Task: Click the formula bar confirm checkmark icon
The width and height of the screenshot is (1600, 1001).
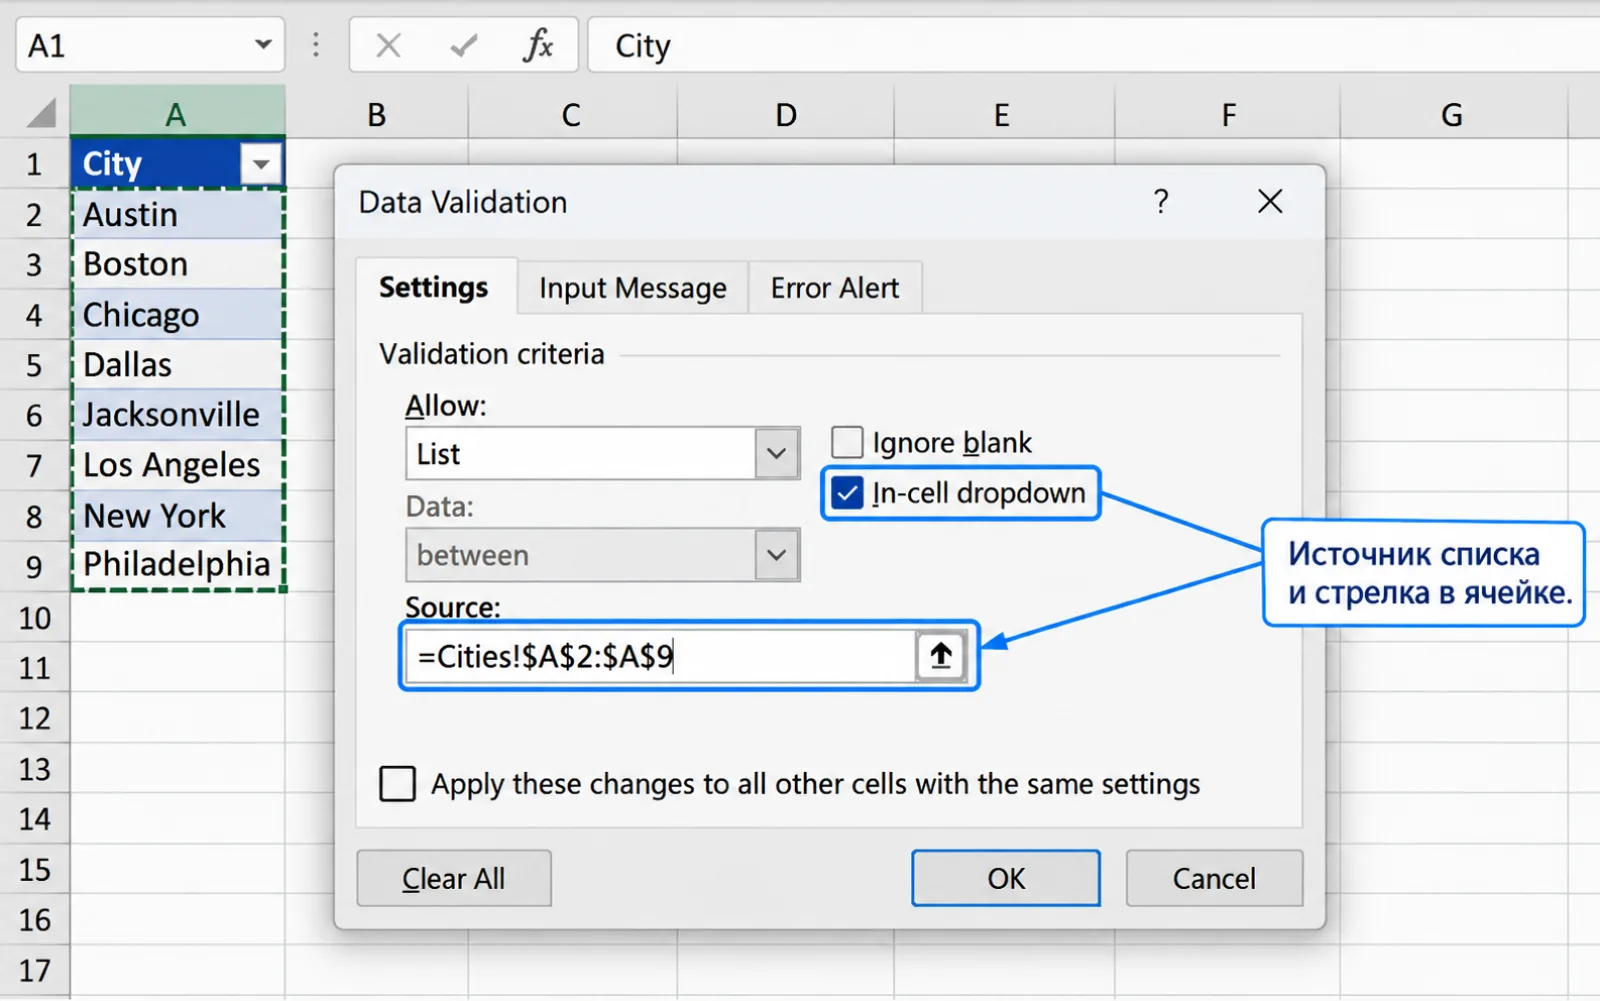Action: point(463,45)
